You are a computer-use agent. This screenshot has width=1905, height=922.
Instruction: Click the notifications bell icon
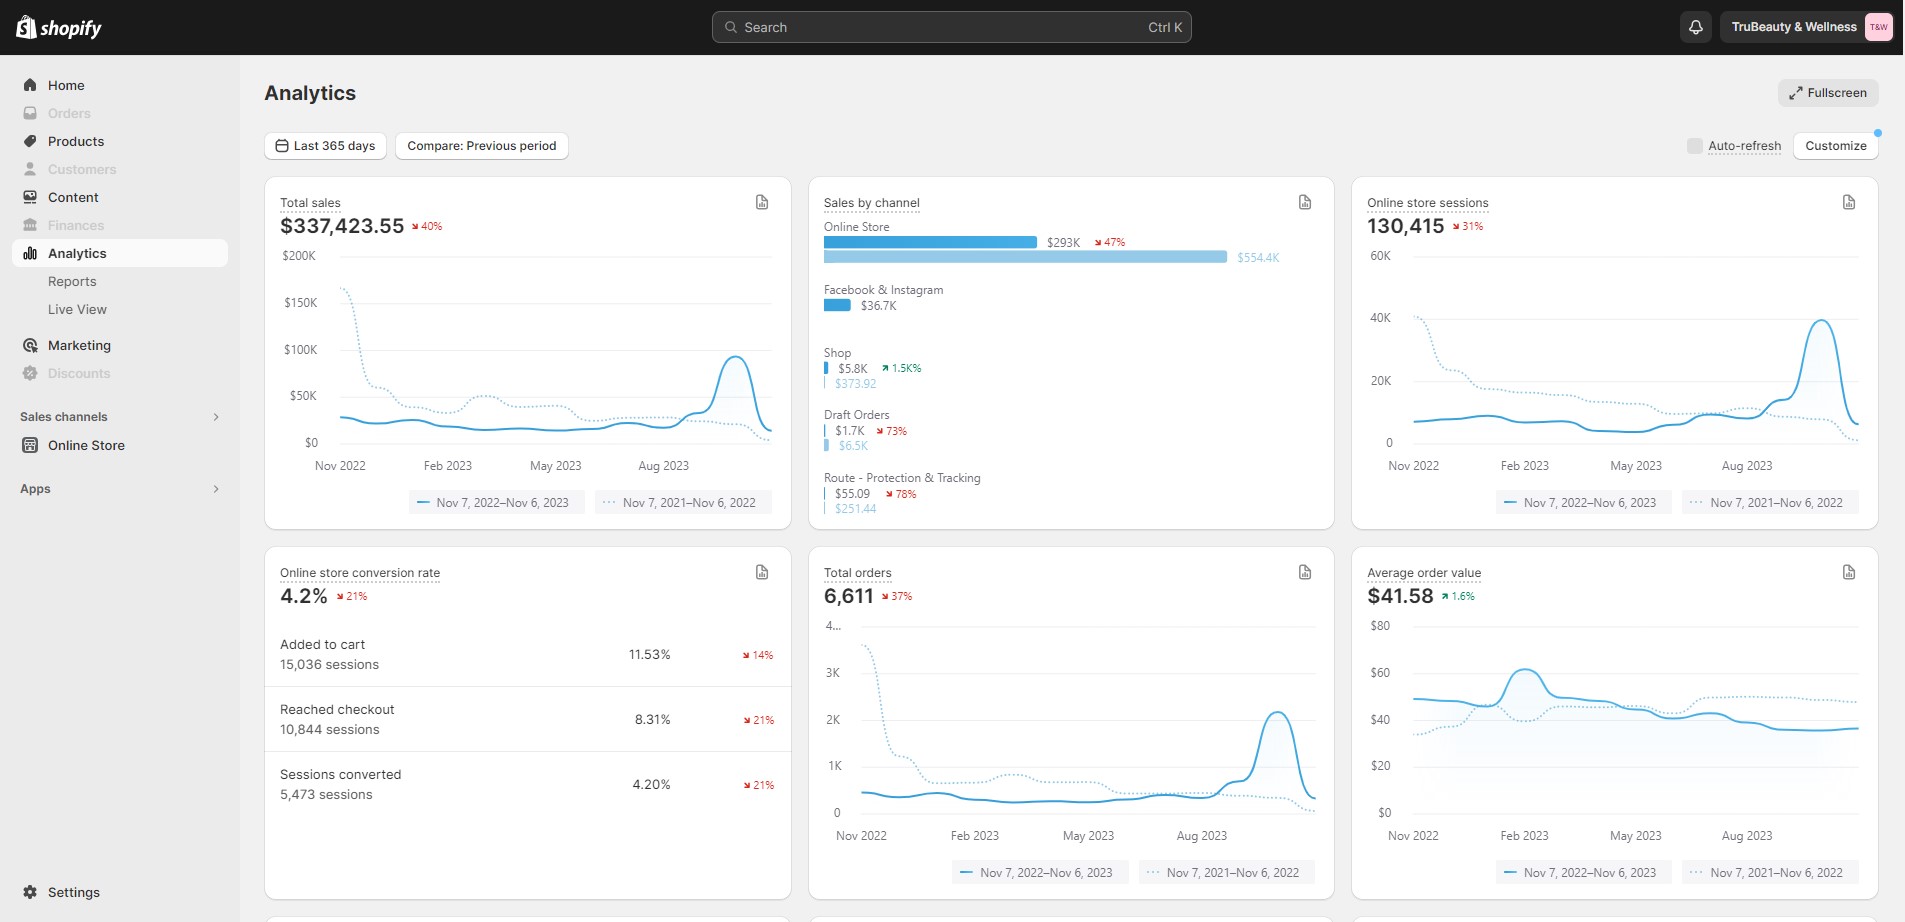pyautogui.click(x=1695, y=27)
